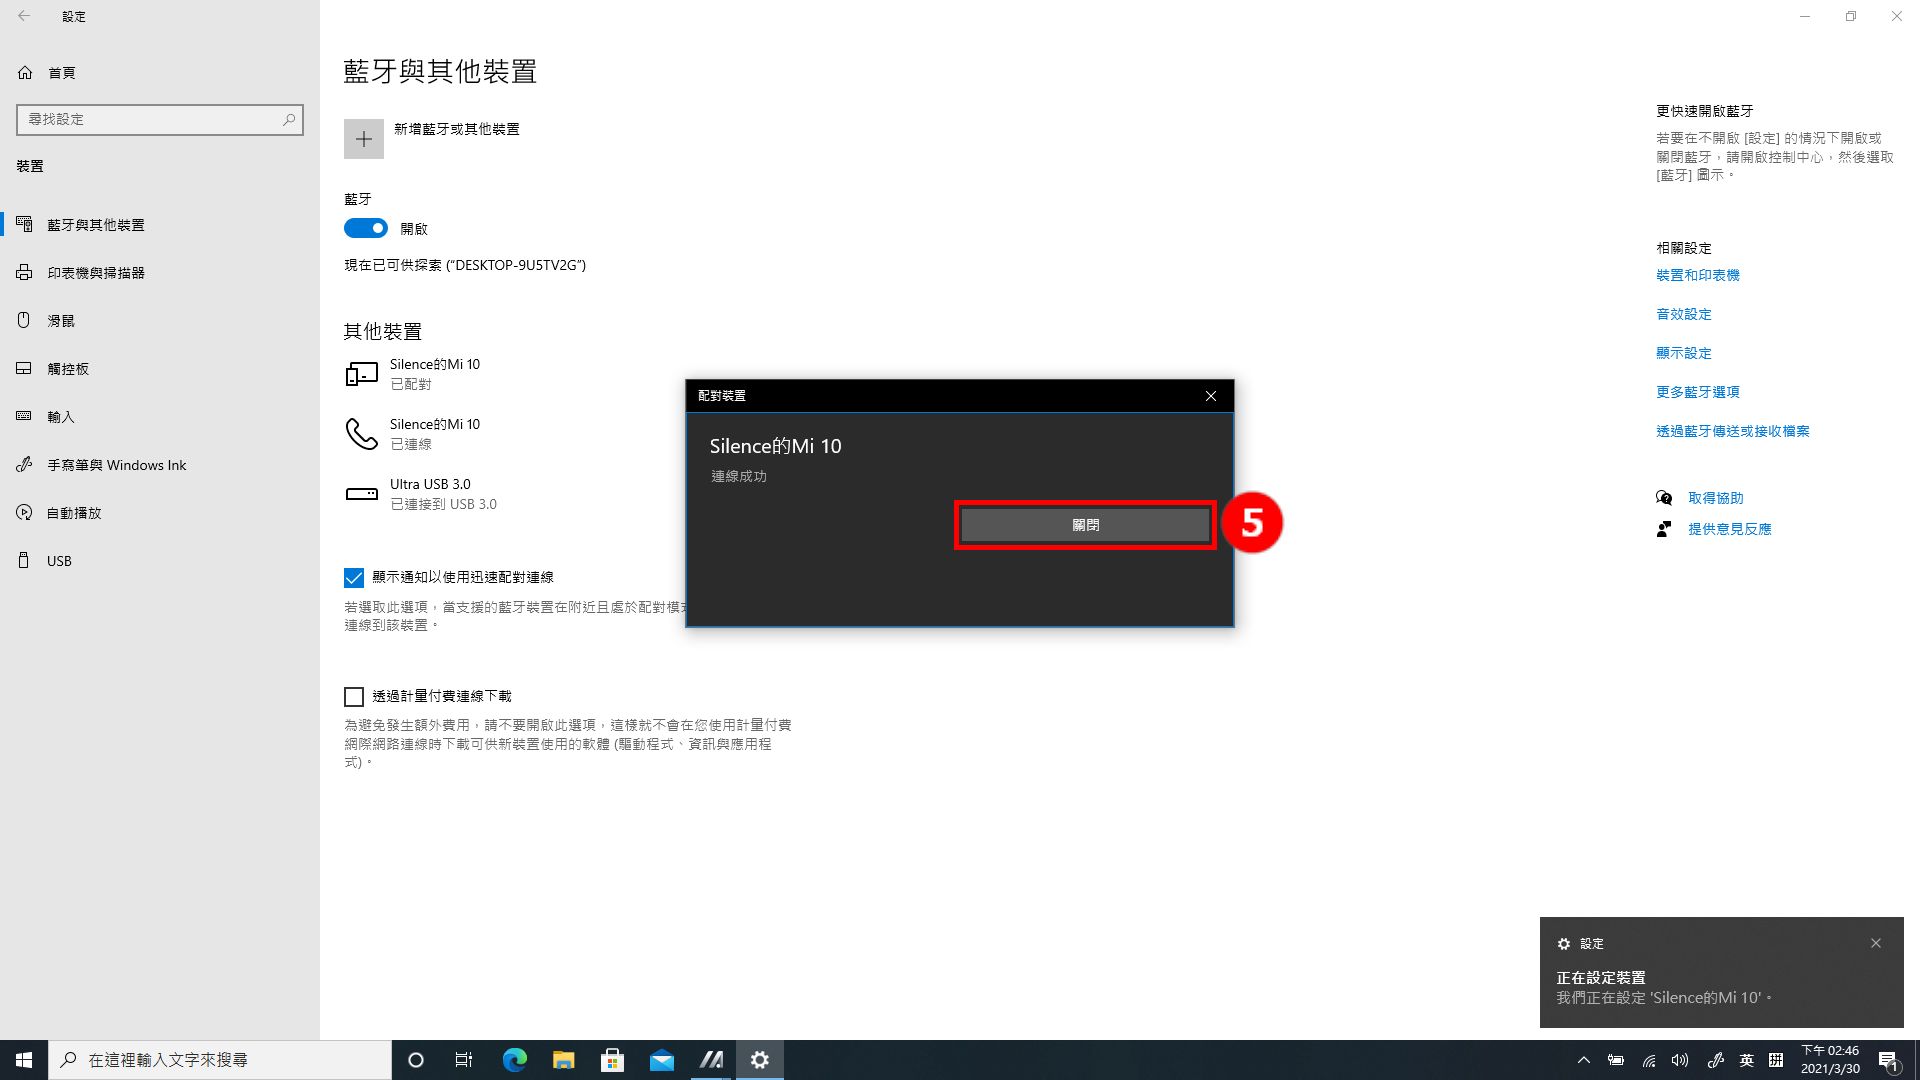Open Action Center notifications icon
The height and width of the screenshot is (1080, 1920).
(x=1889, y=1060)
